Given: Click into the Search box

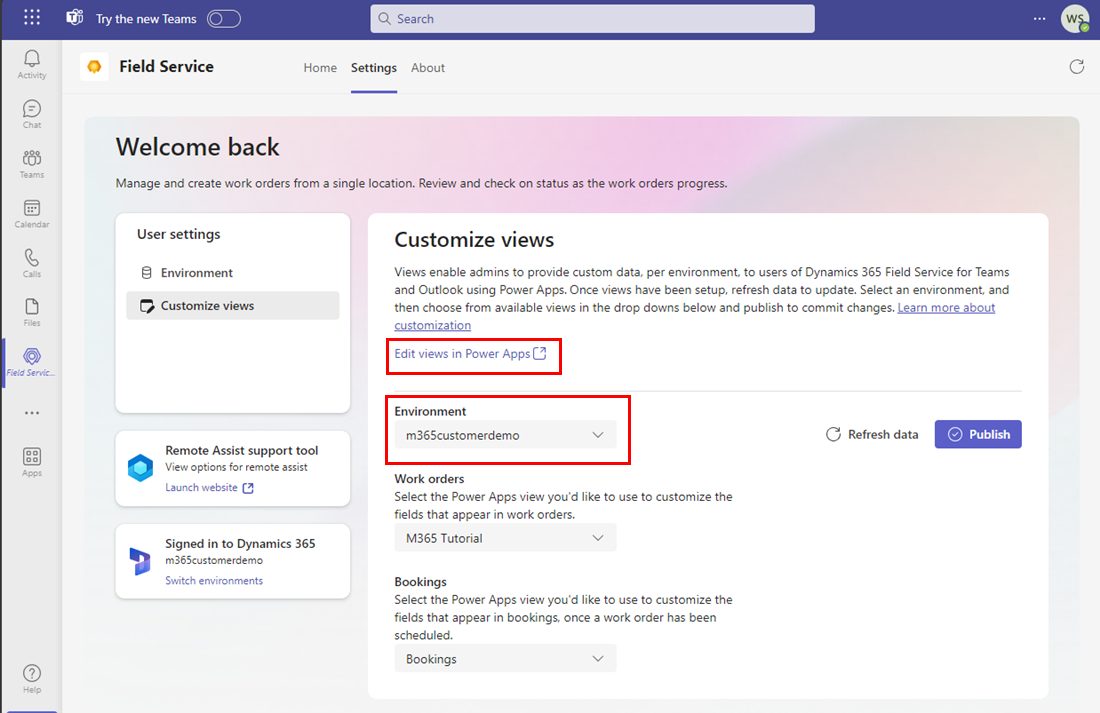Looking at the screenshot, I should click(x=592, y=19).
